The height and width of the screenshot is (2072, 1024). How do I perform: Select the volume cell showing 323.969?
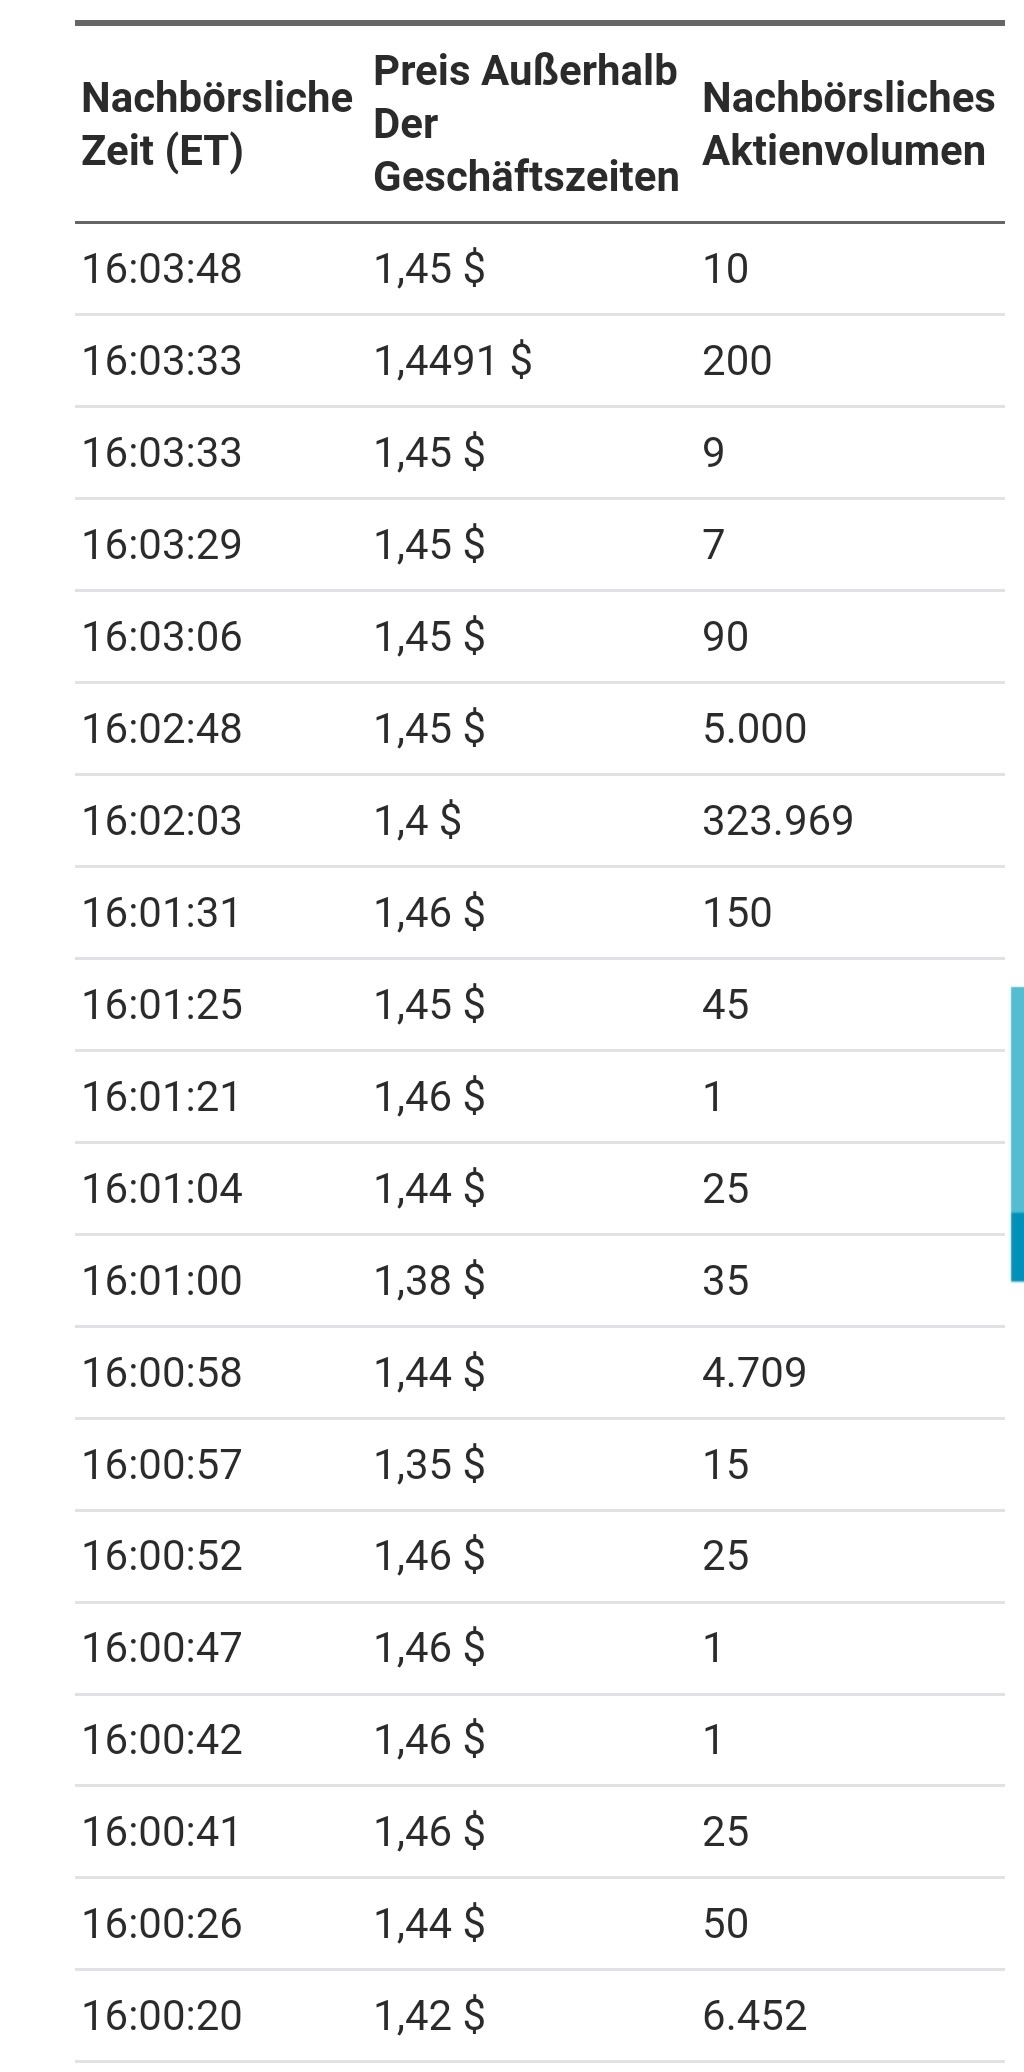click(778, 821)
